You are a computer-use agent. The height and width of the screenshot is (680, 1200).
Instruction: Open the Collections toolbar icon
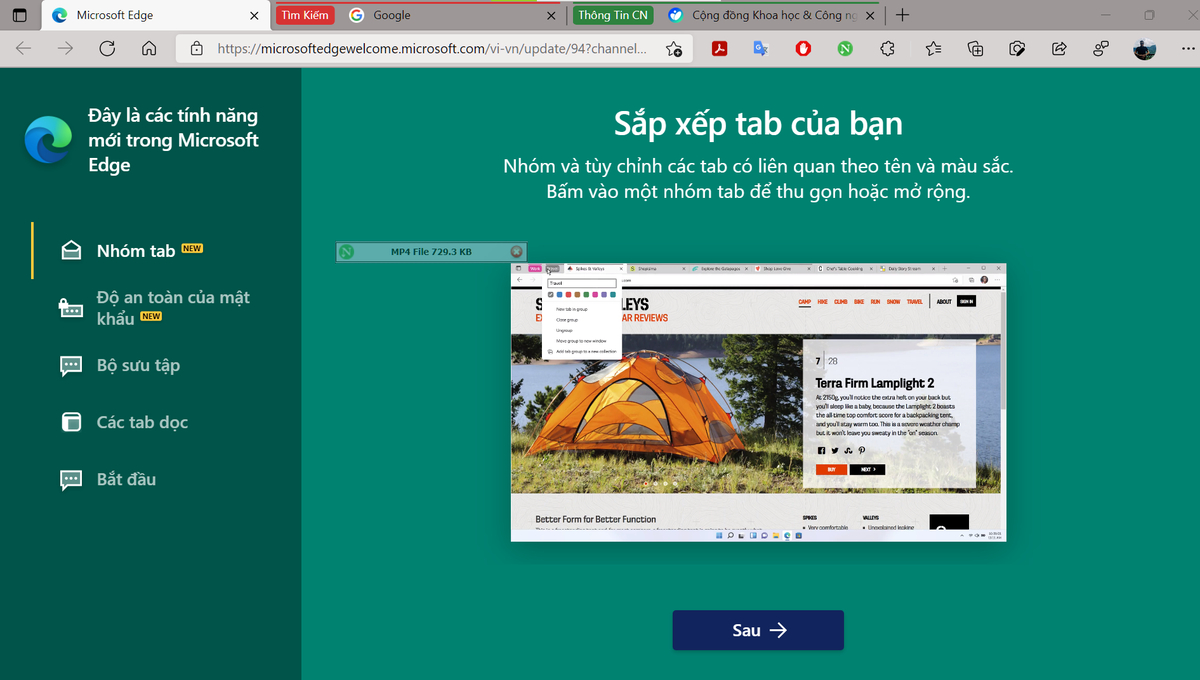[976, 48]
